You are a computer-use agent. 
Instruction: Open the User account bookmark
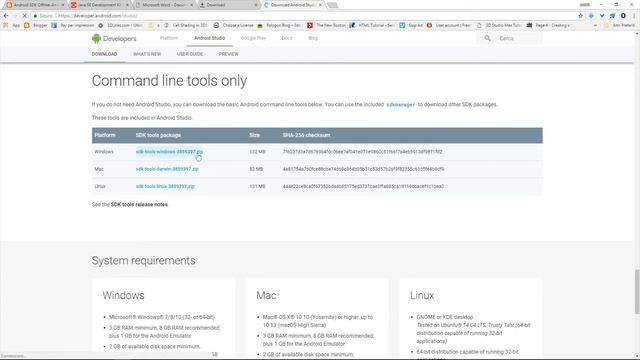pos(449,25)
